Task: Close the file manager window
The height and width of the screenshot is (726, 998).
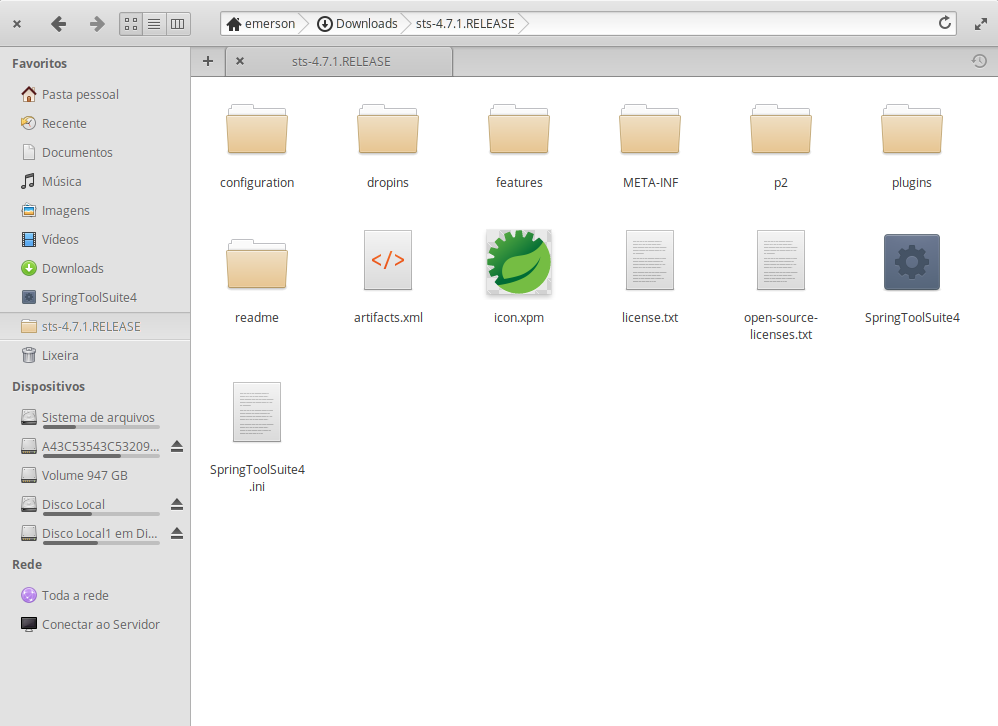Action: tap(17, 24)
